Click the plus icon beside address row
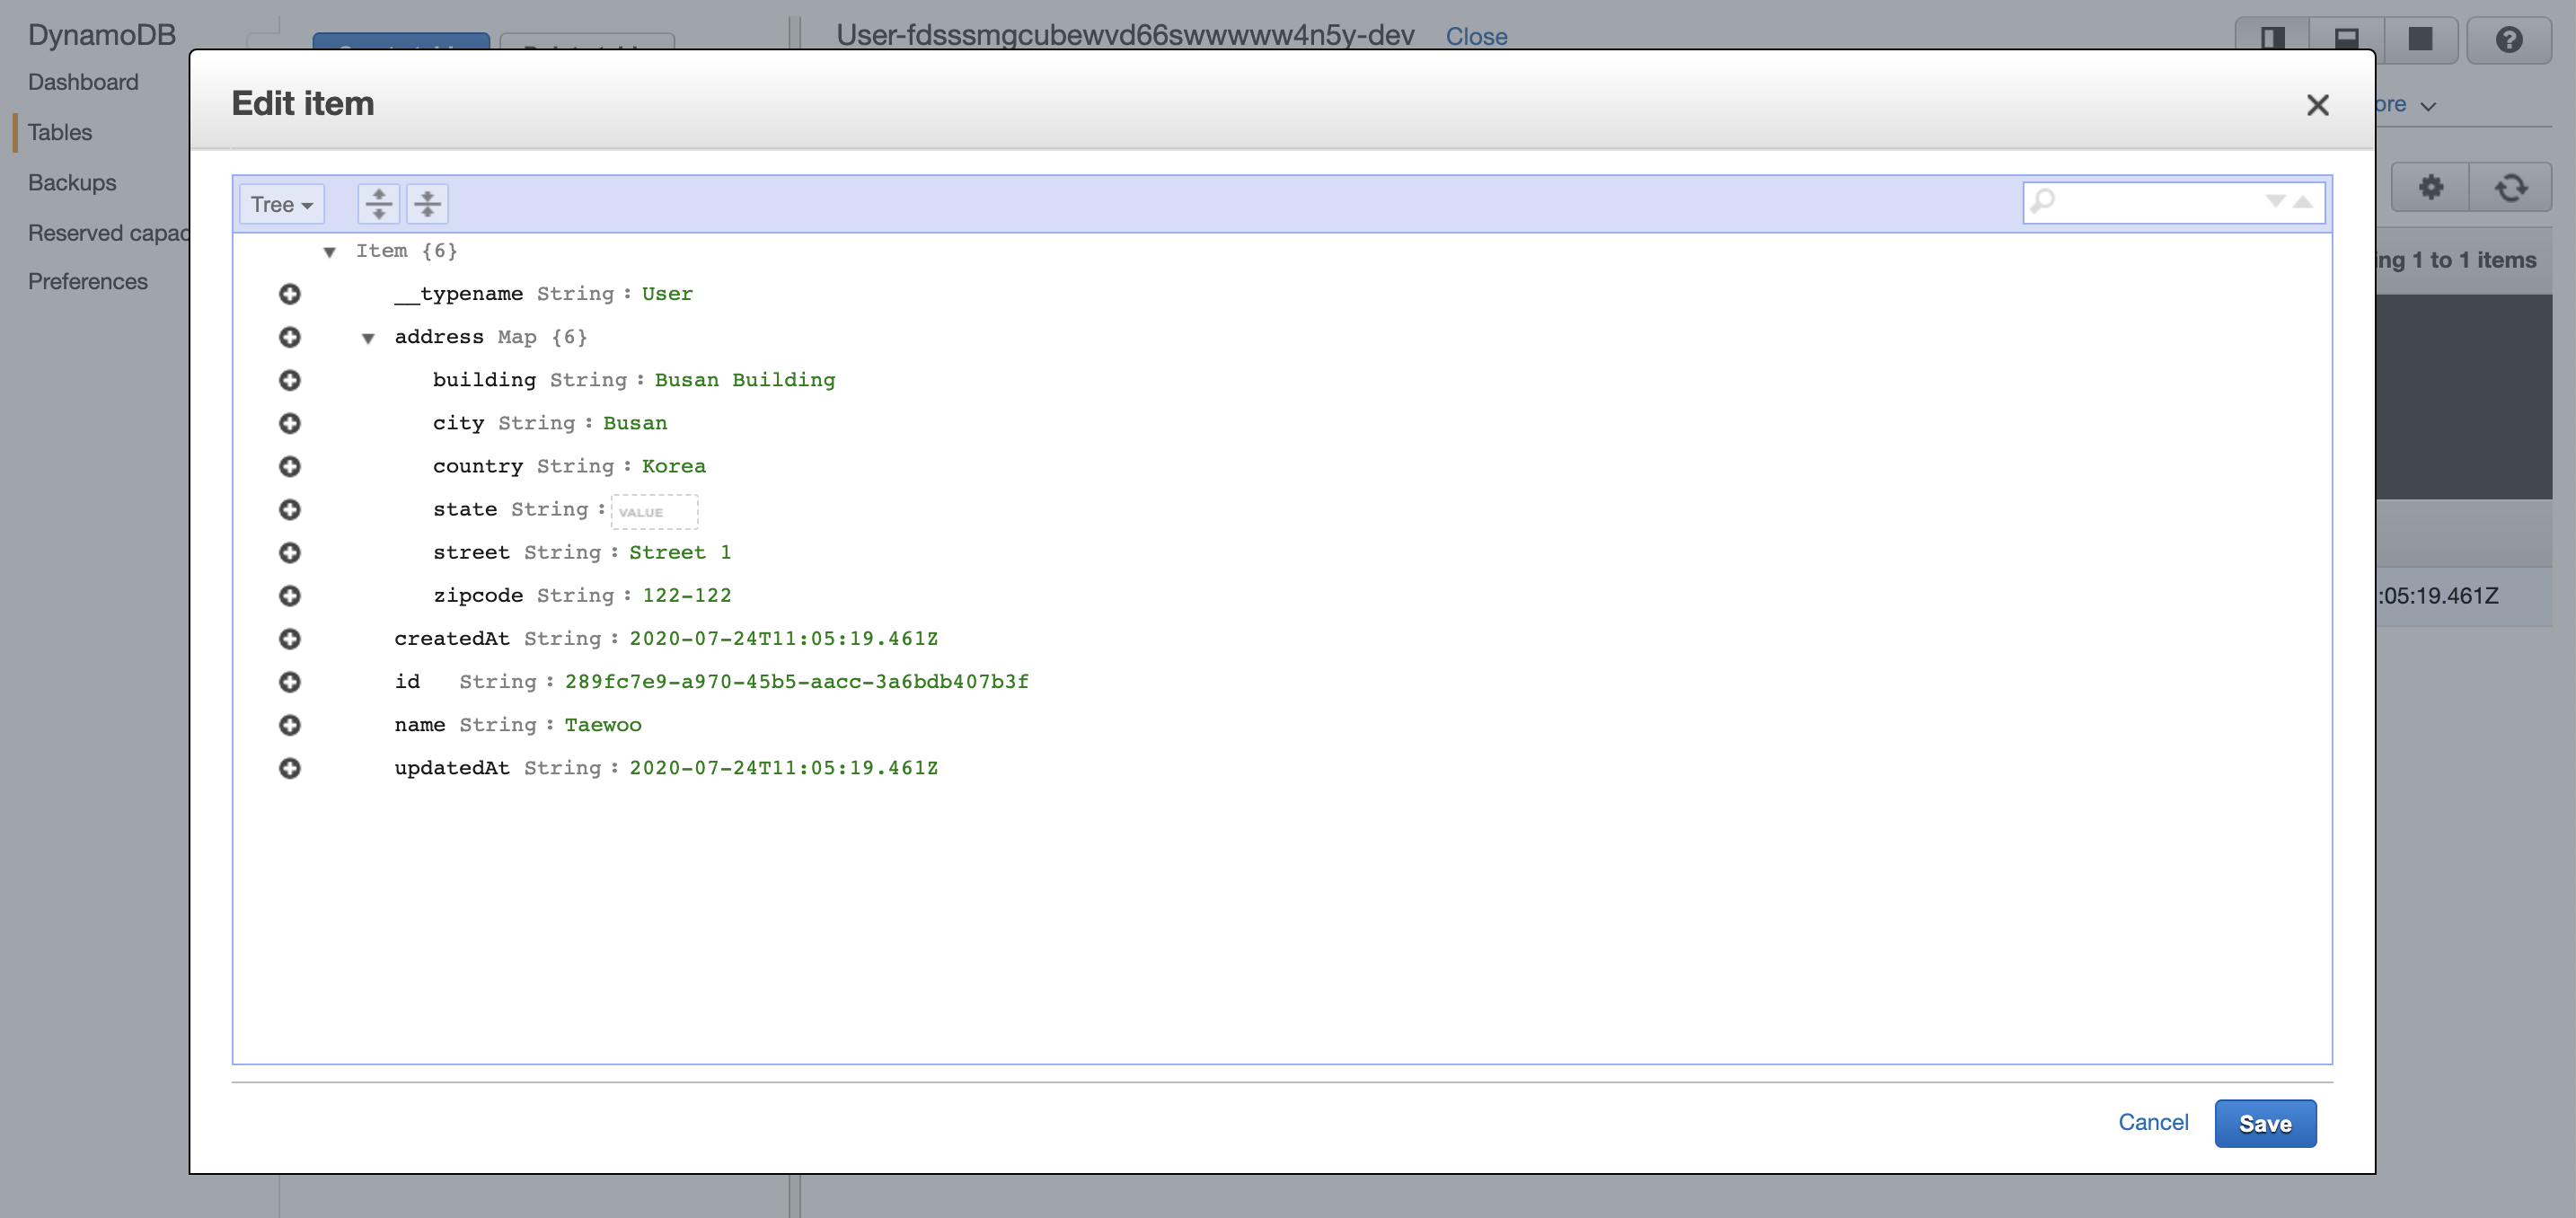The width and height of the screenshot is (2576, 1218). pos(290,337)
